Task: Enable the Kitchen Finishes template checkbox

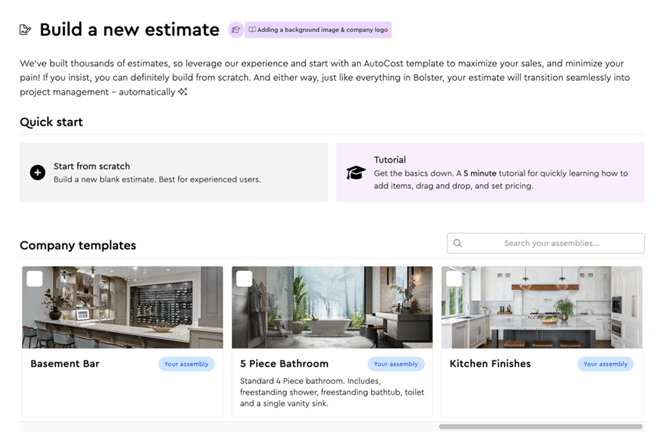Action: click(x=454, y=279)
